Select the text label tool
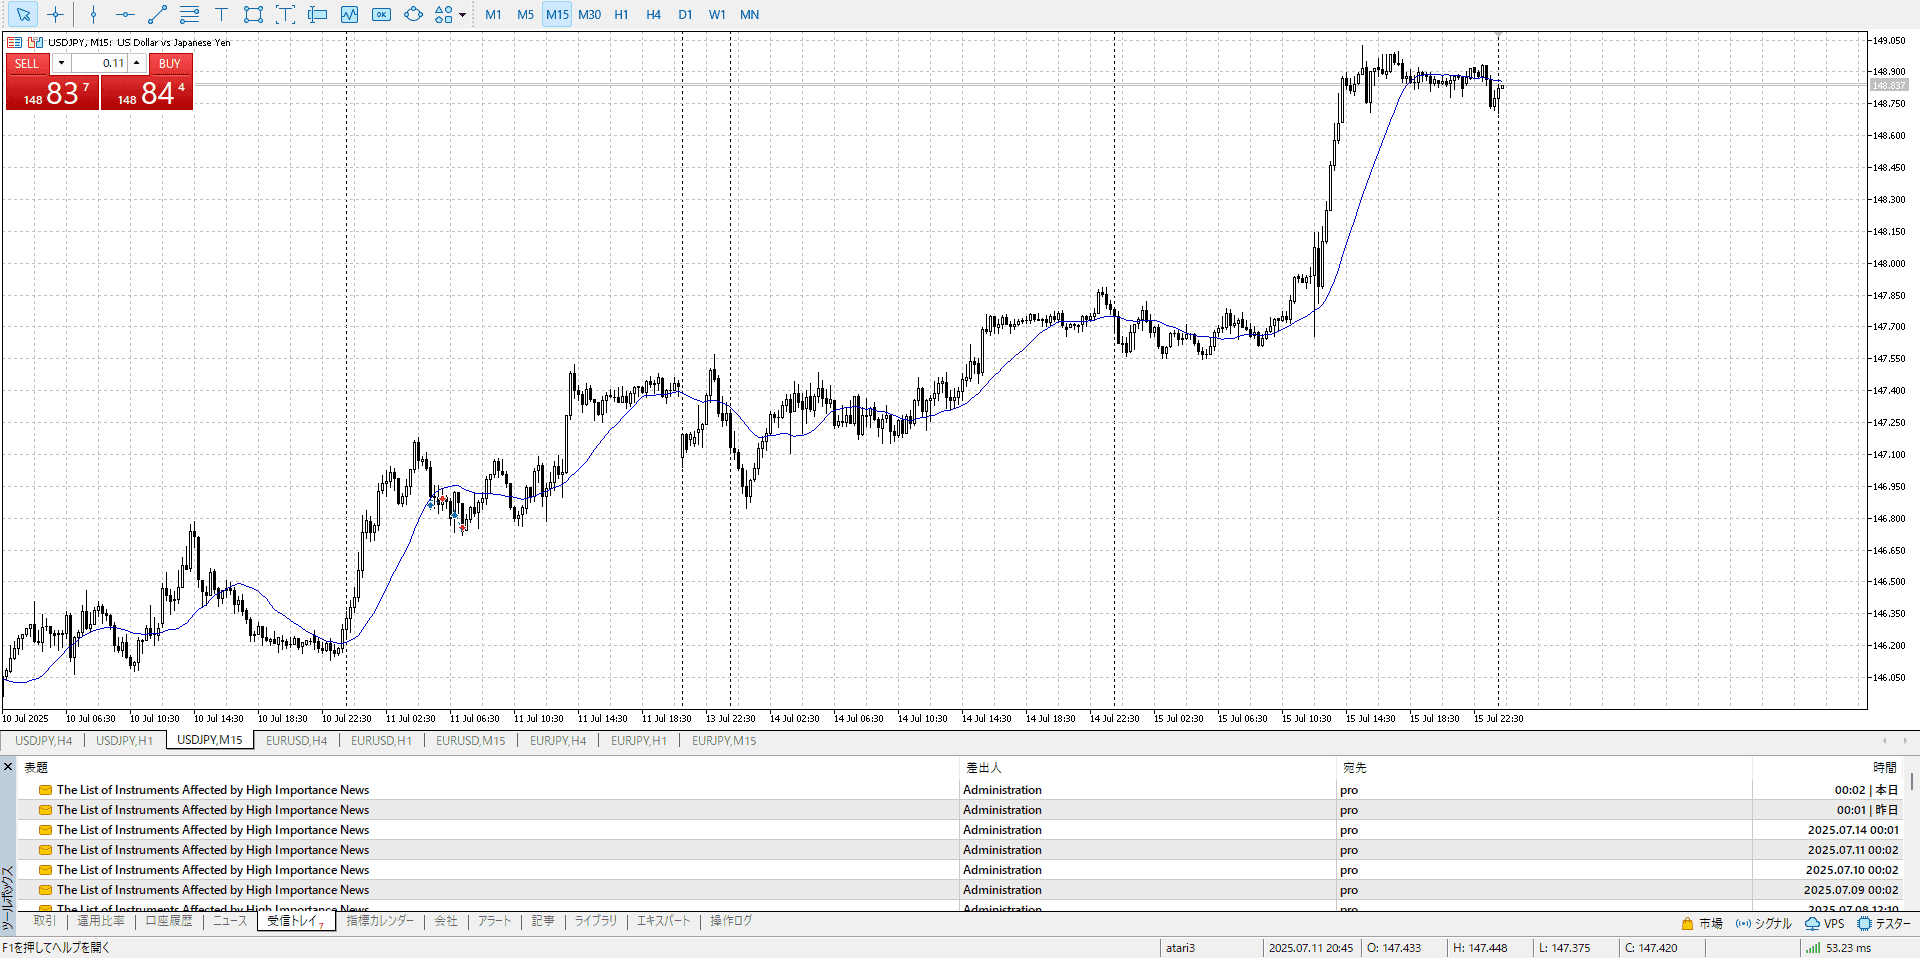 point(221,15)
